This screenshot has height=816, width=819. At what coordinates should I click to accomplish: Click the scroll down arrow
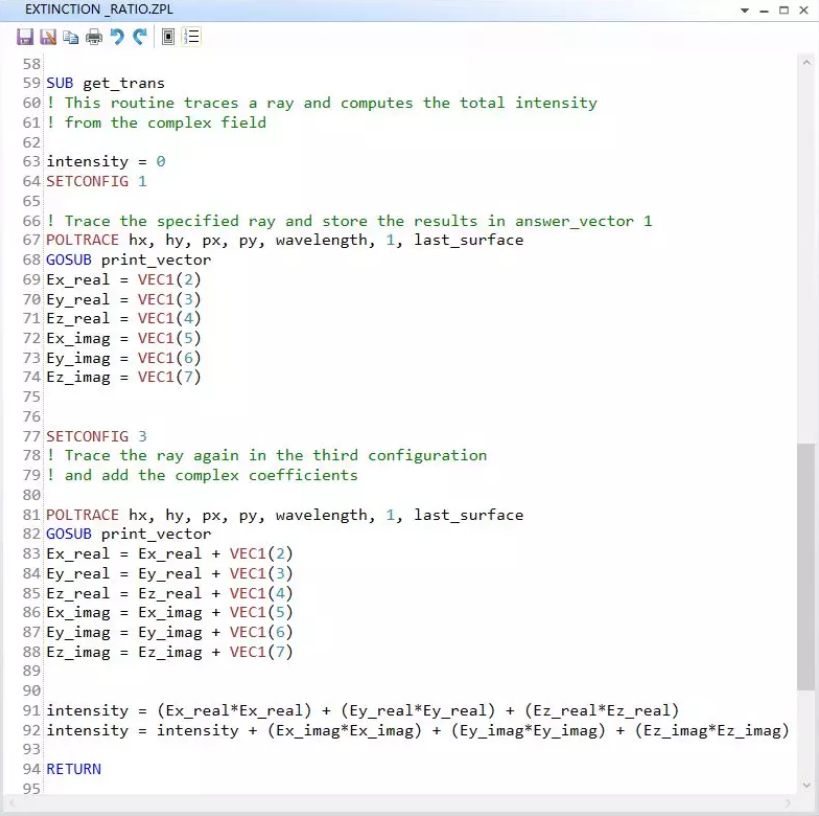point(805,785)
